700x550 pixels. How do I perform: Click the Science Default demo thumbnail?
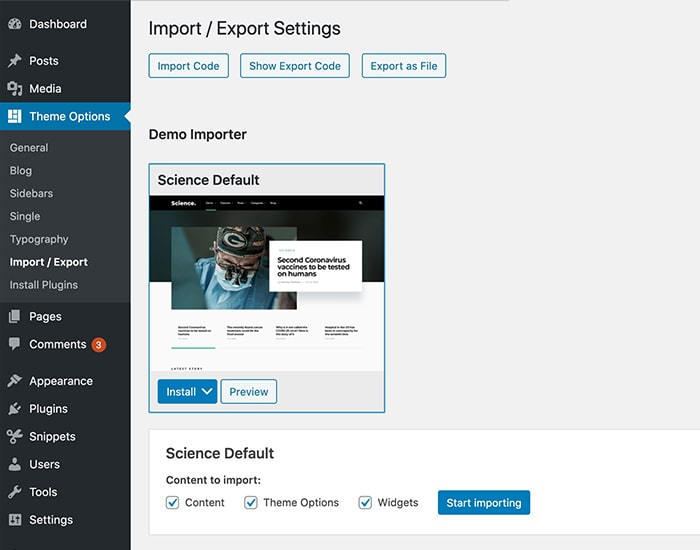(267, 283)
